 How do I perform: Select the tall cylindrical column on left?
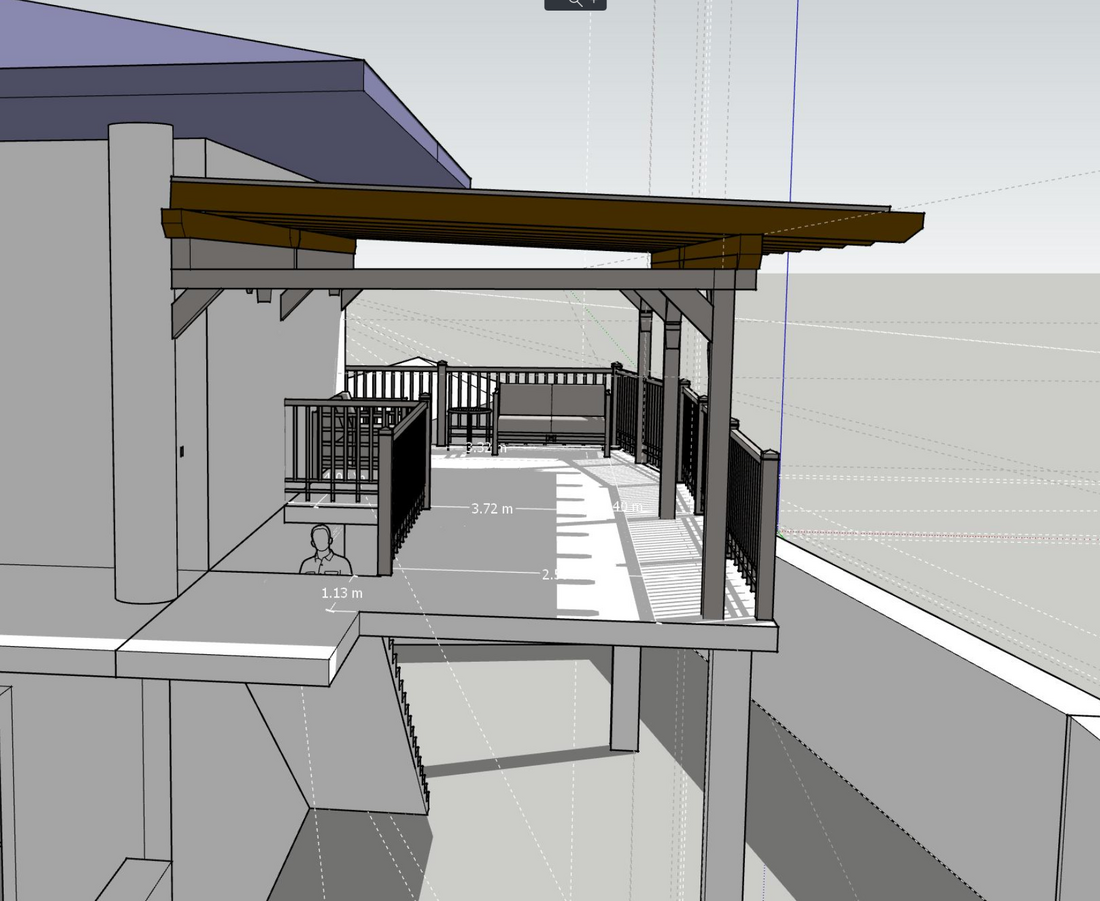click(x=142, y=360)
